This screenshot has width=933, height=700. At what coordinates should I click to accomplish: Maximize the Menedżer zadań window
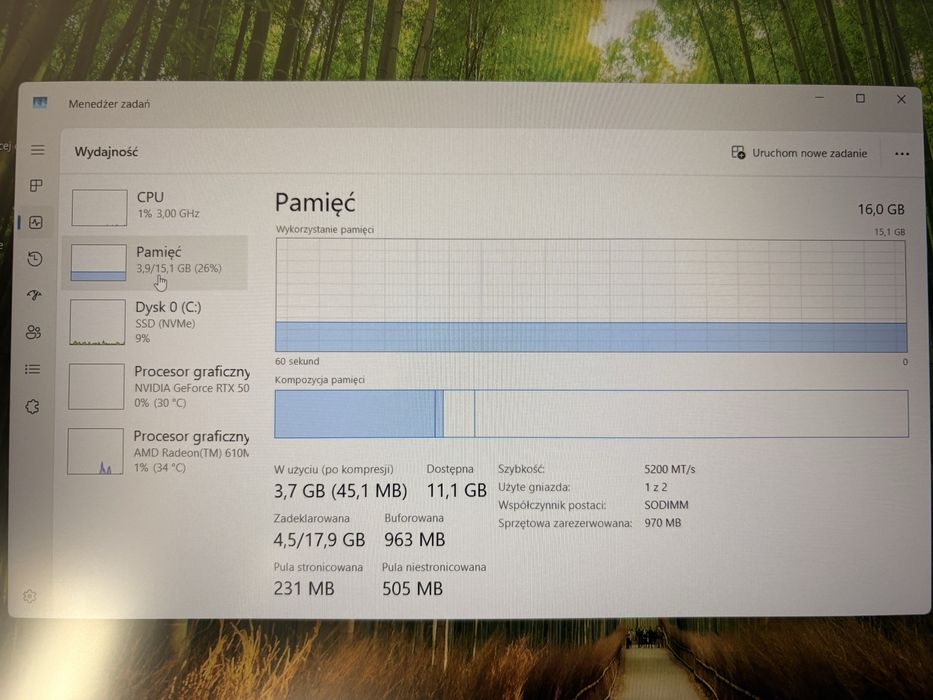click(860, 98)
